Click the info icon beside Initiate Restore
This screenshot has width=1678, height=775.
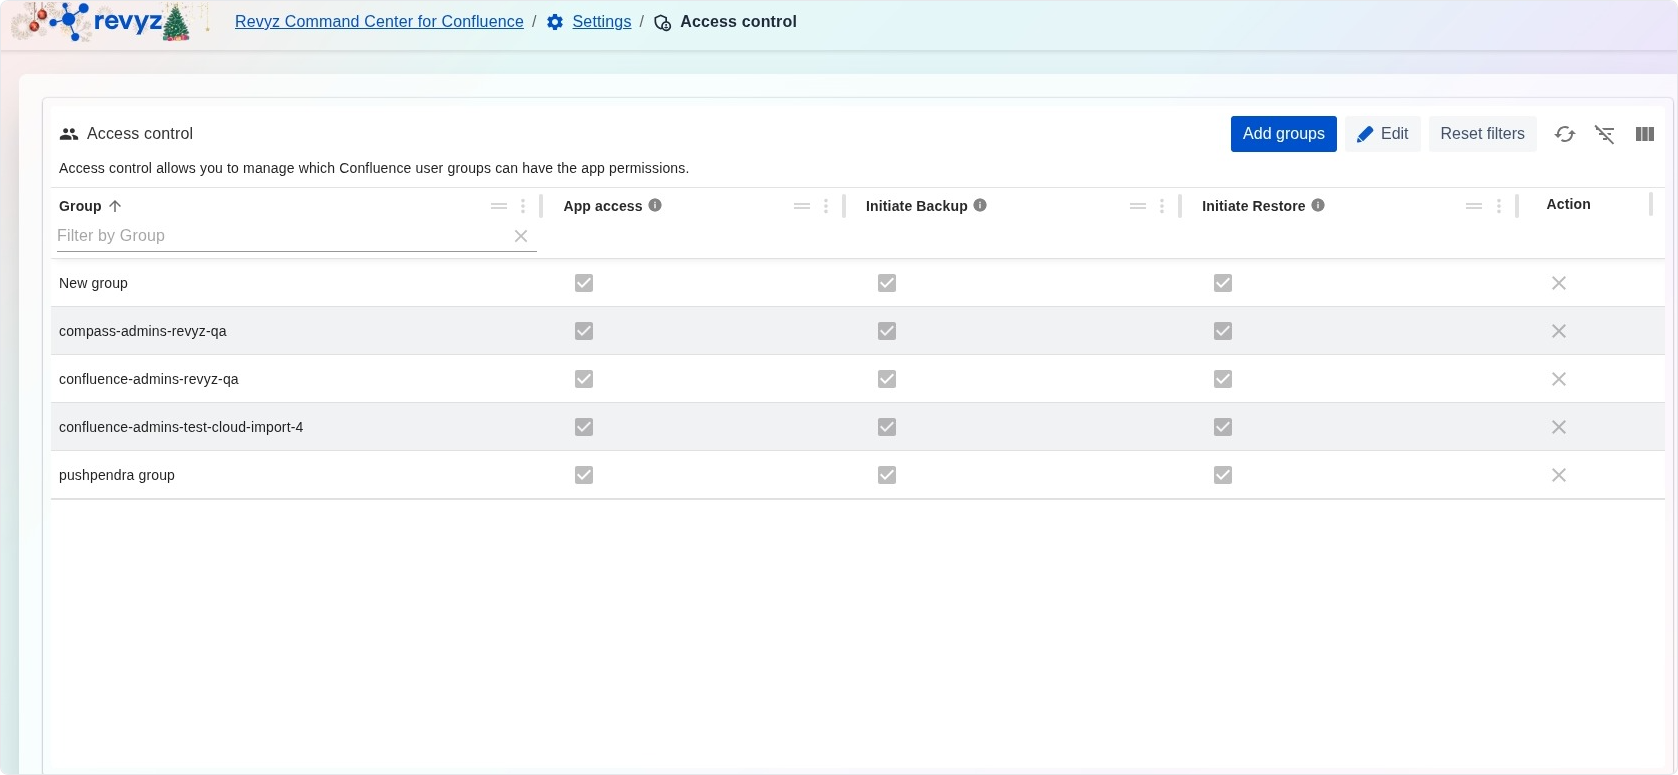click(1318, 205)
